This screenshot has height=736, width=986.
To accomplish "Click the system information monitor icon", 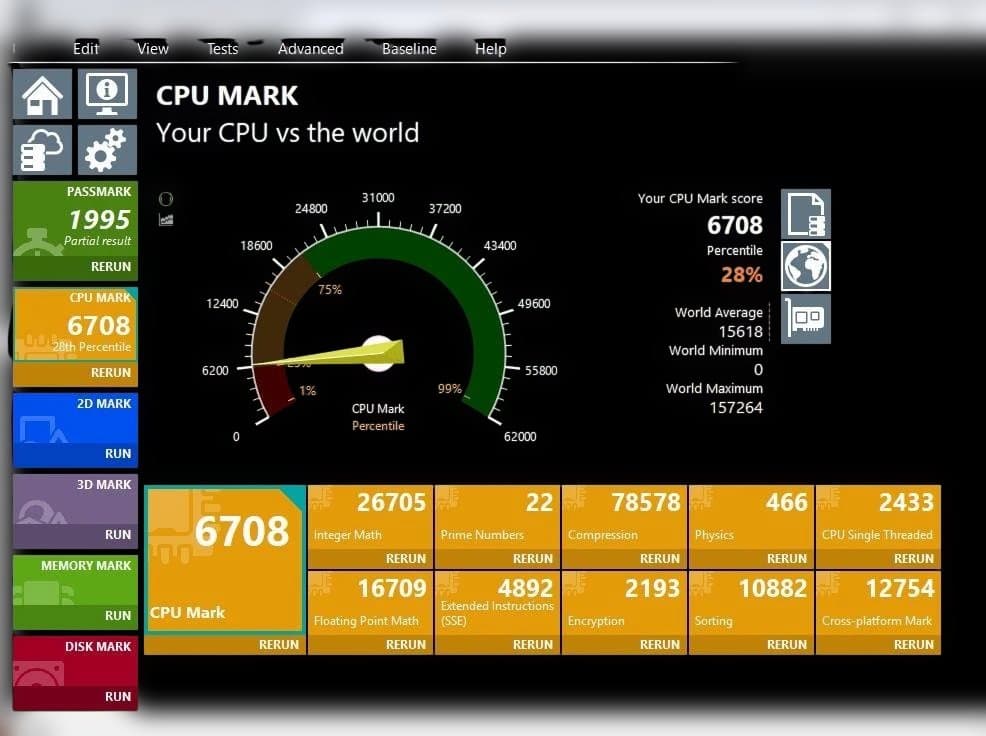I will tap(107, 93).
